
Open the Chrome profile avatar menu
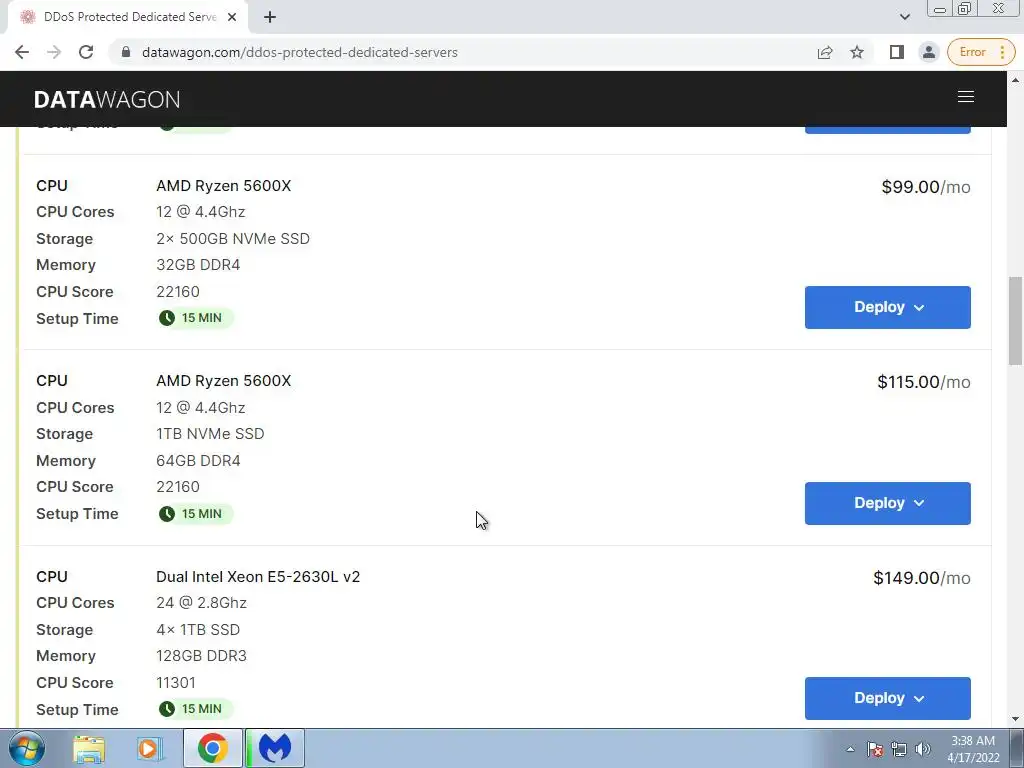[x=929, y=52]
